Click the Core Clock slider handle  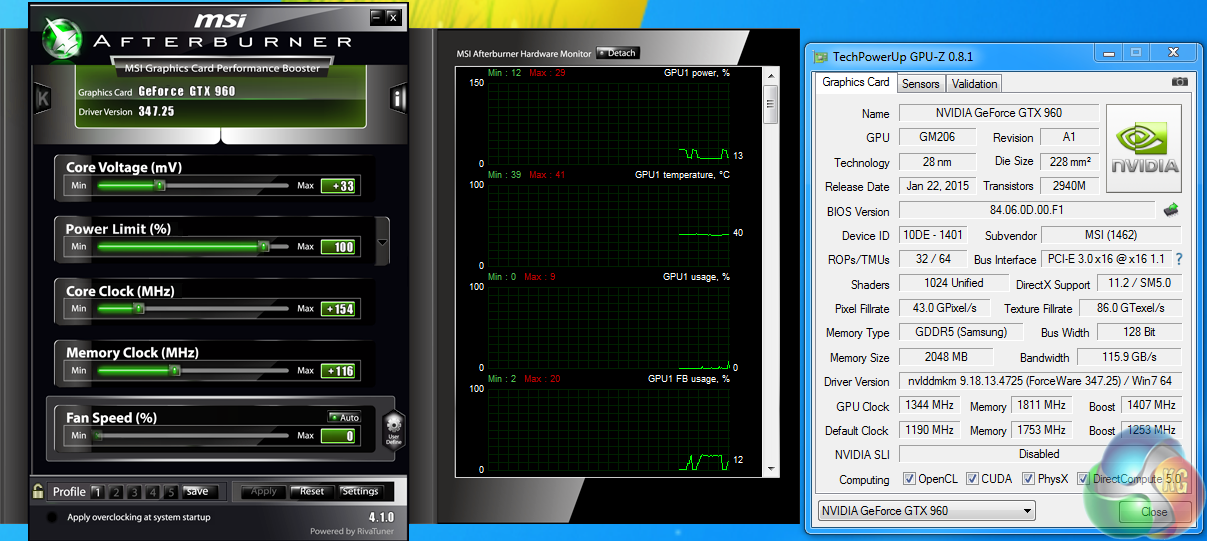(x=139, y=309)
